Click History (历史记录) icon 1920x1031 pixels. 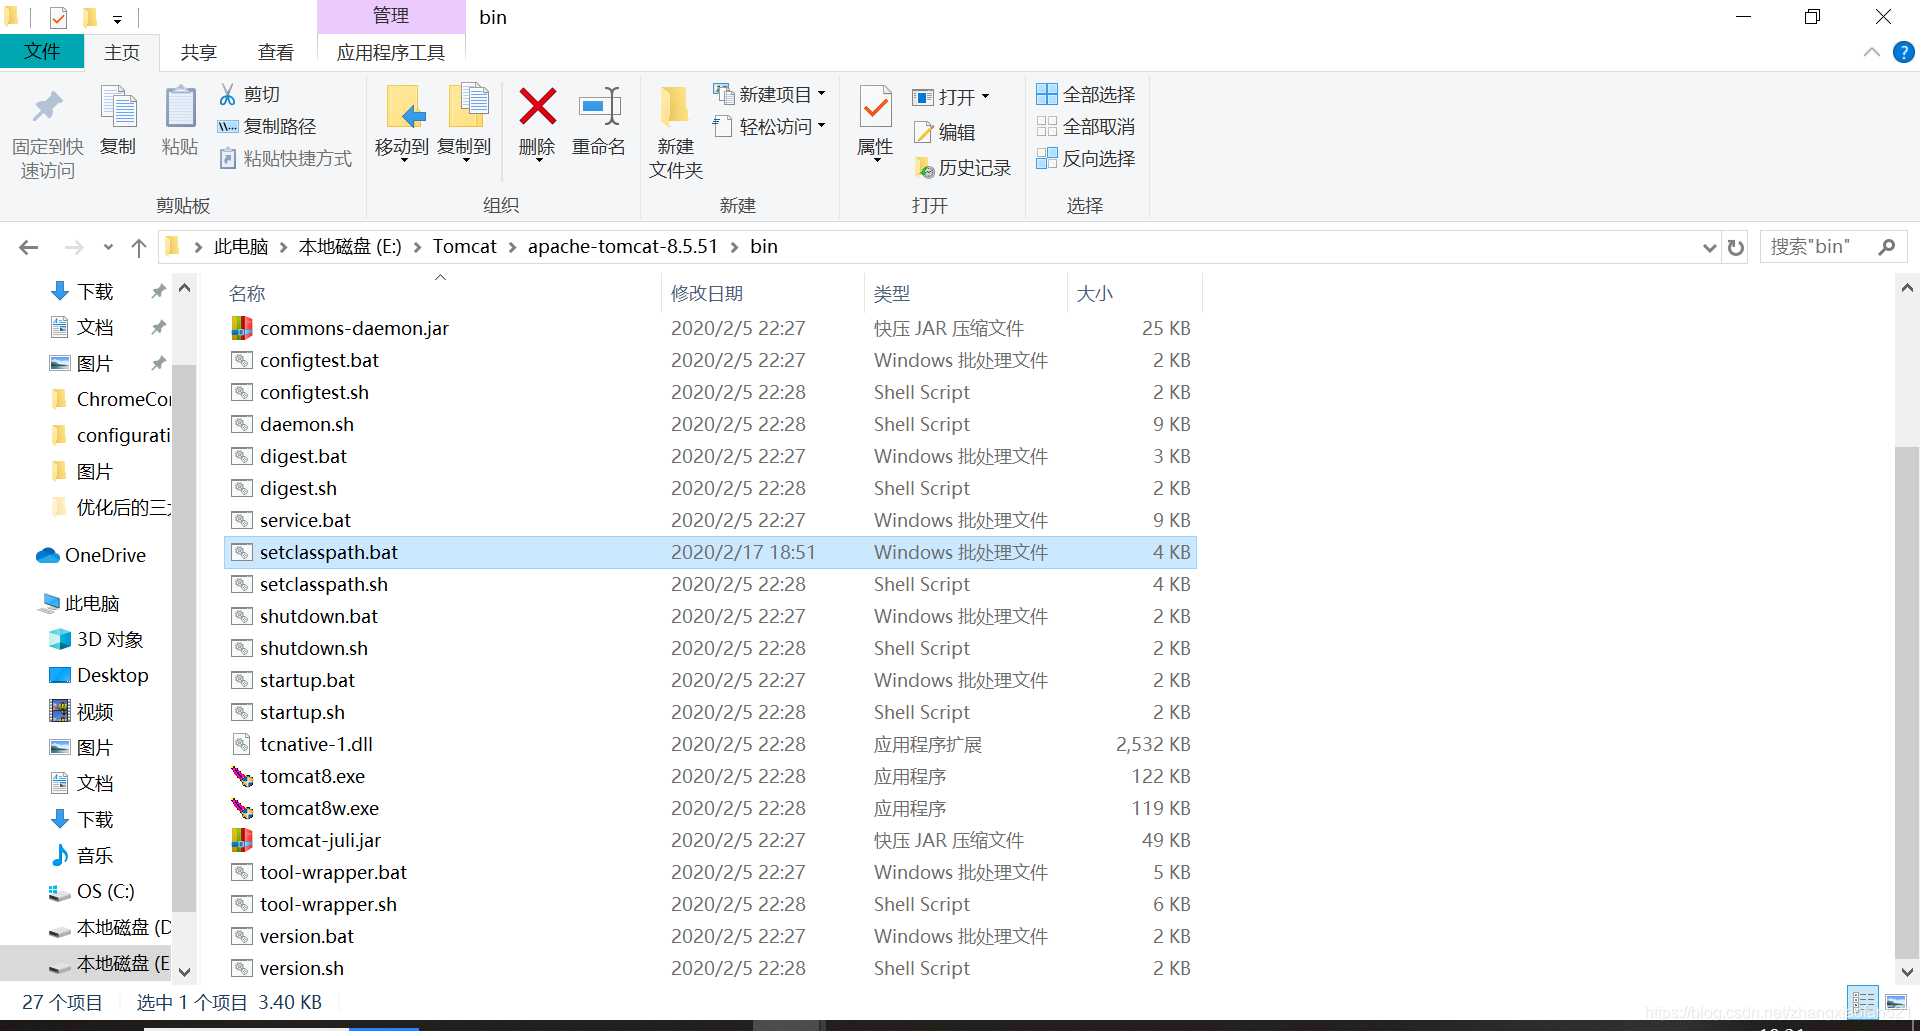pyautogui.click(x=925, y=168)
